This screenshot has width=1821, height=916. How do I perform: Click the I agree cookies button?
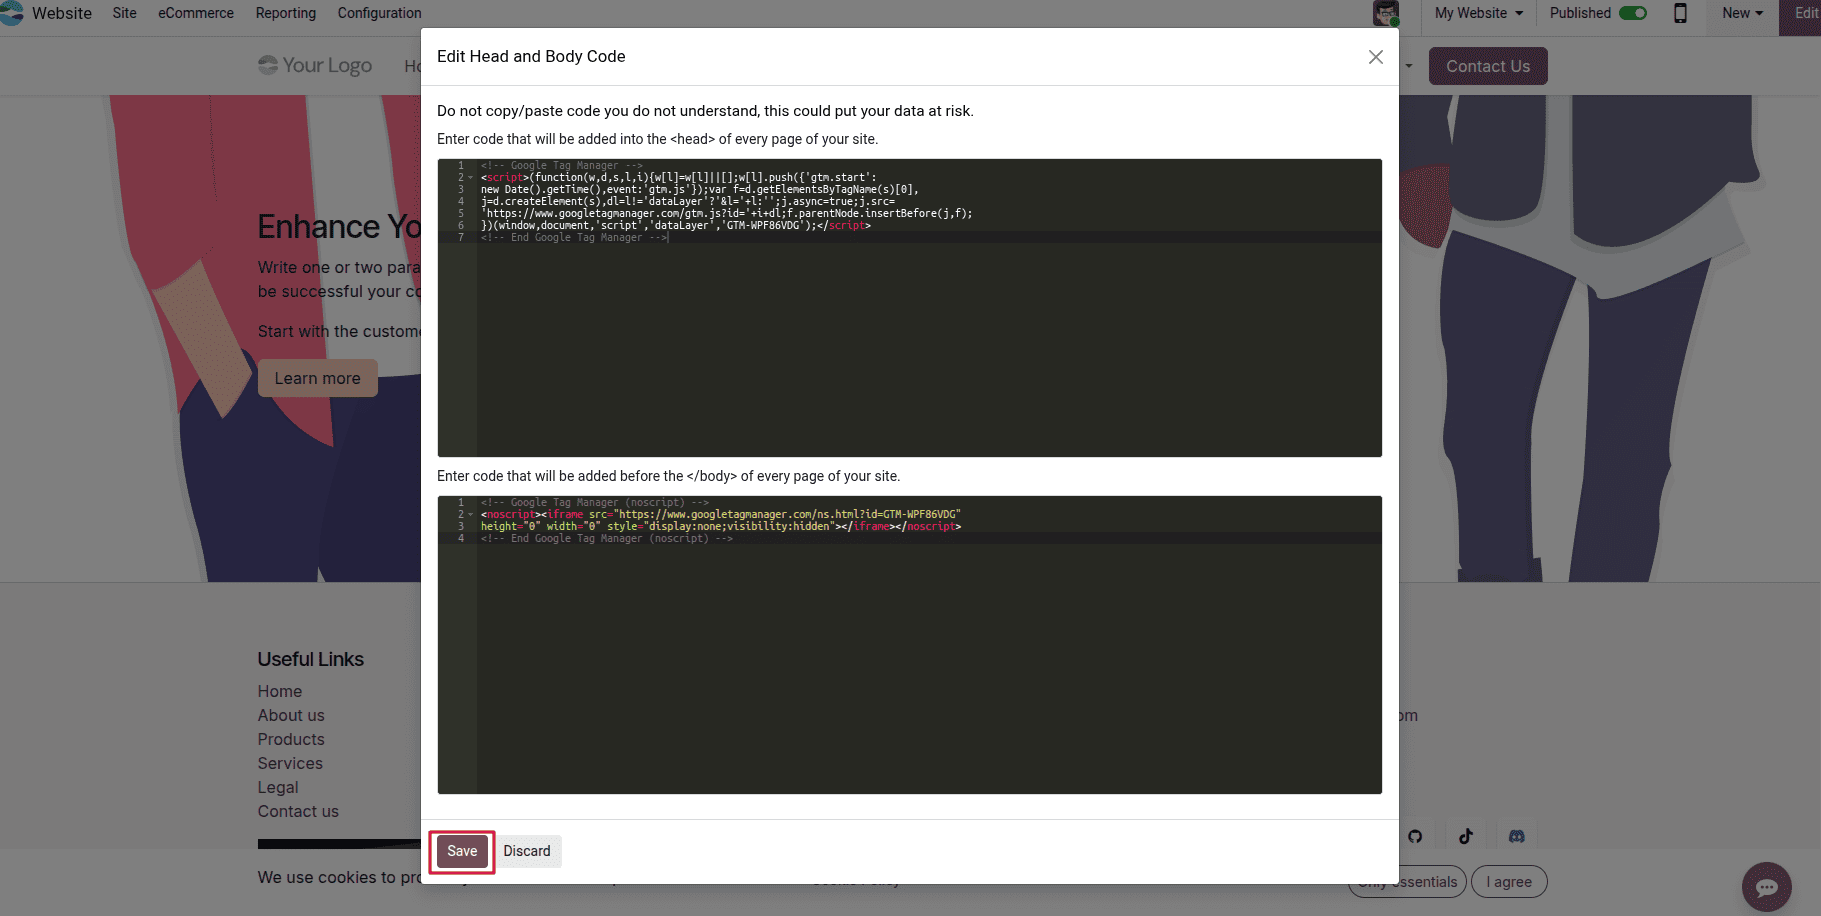1509,882
